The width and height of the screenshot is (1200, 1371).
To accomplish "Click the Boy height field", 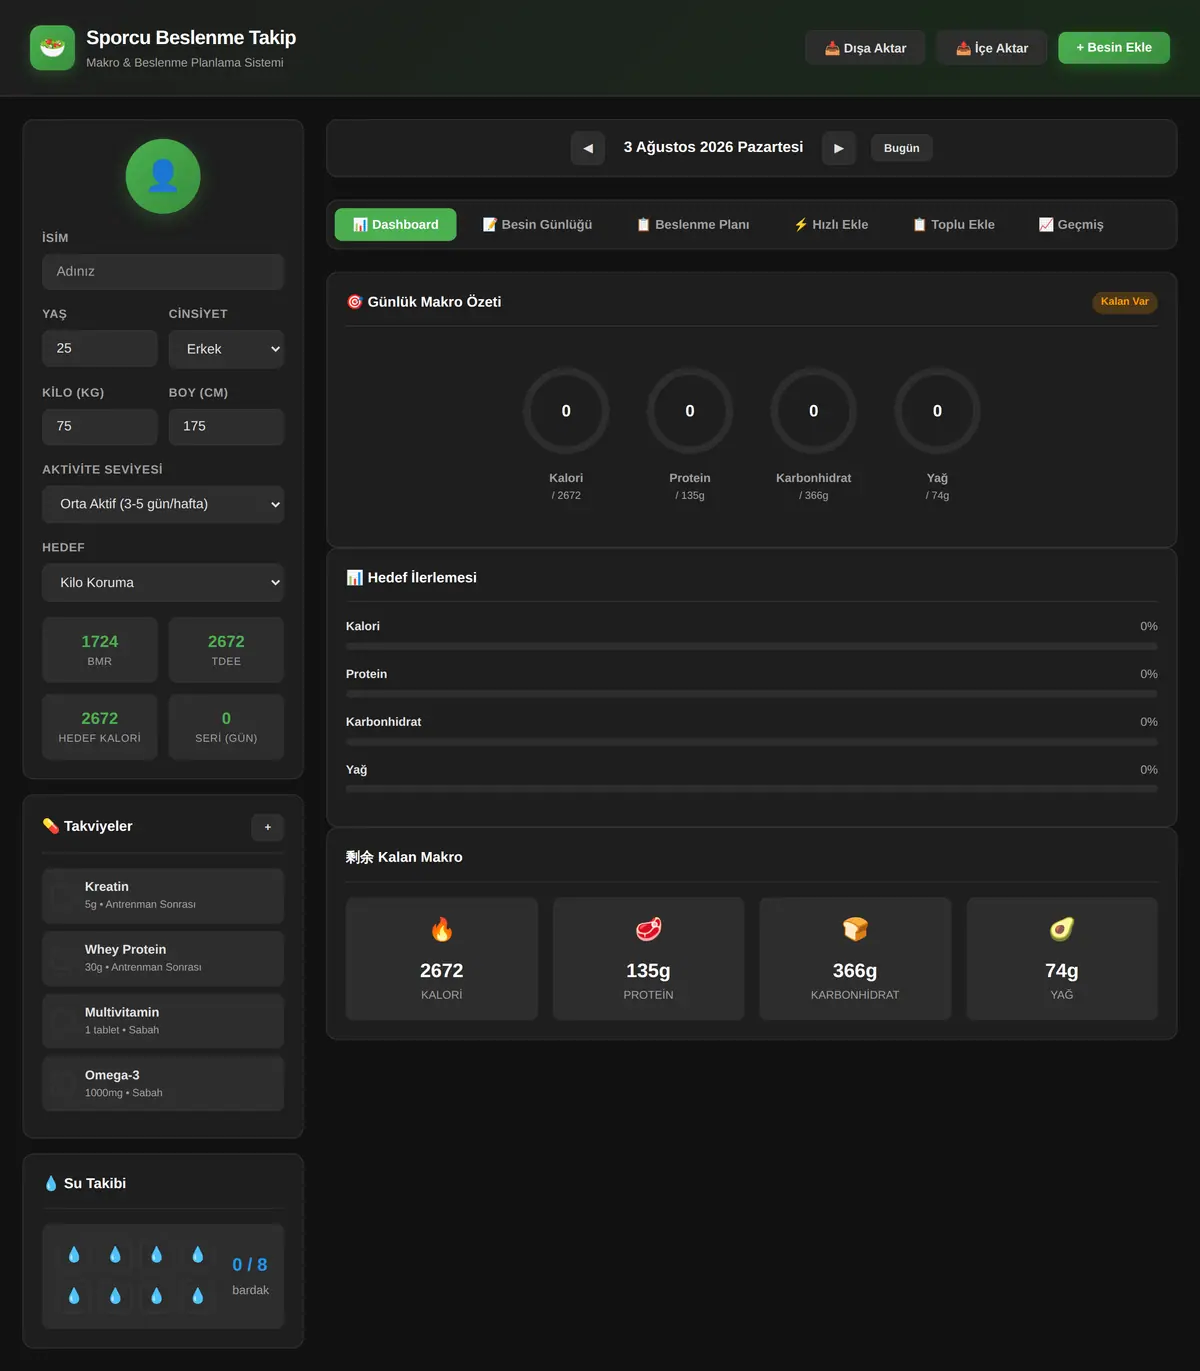I will [226, 427].
